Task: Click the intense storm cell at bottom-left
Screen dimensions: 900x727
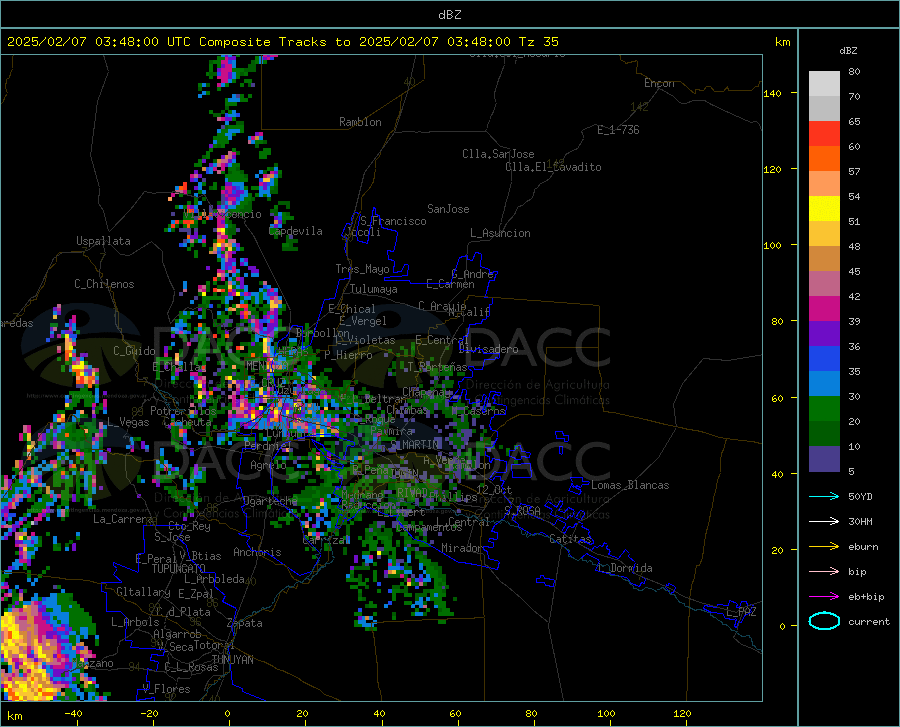Action: [x=43, y=651]
